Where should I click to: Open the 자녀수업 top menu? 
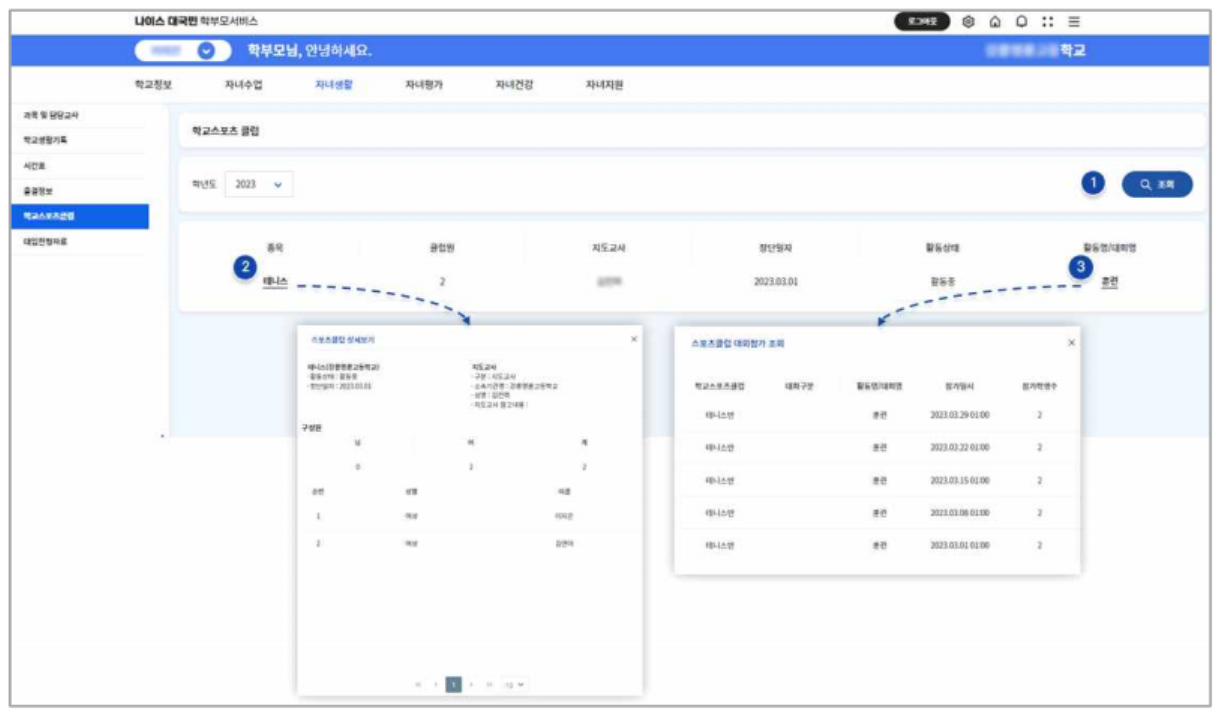pos(243,85)
